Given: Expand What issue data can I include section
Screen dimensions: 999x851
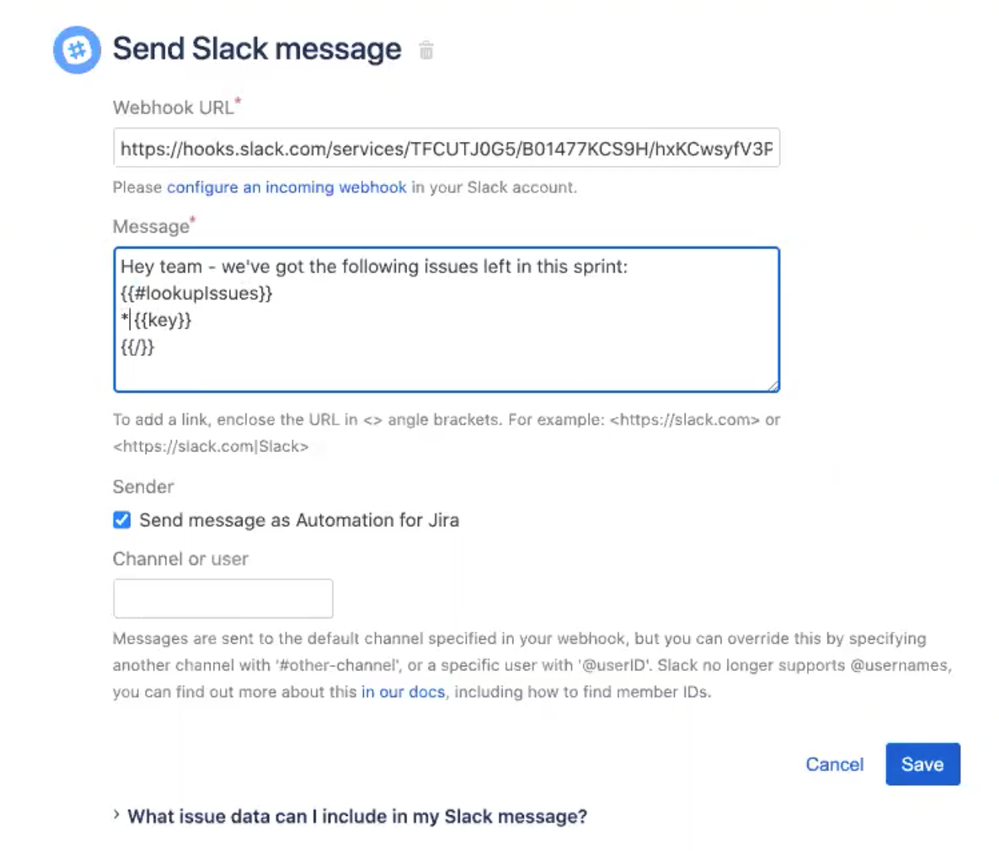Looking at the screenshot, I should click(356, 816).
